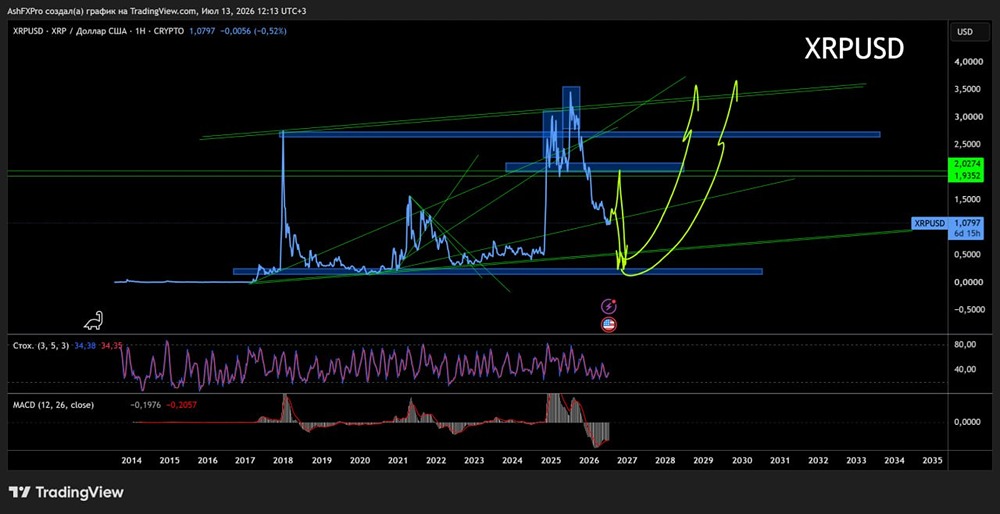
Task: Click the green 1,9352 price label
Action: coord(967,174)
